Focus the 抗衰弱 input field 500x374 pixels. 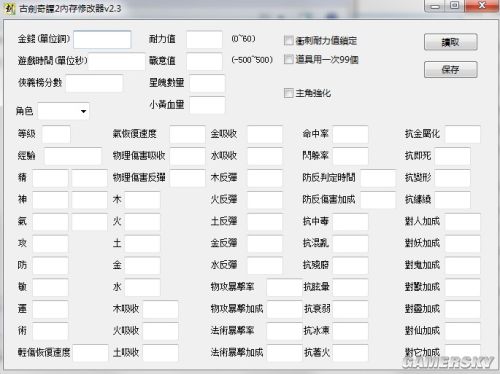tap(351, 309)
